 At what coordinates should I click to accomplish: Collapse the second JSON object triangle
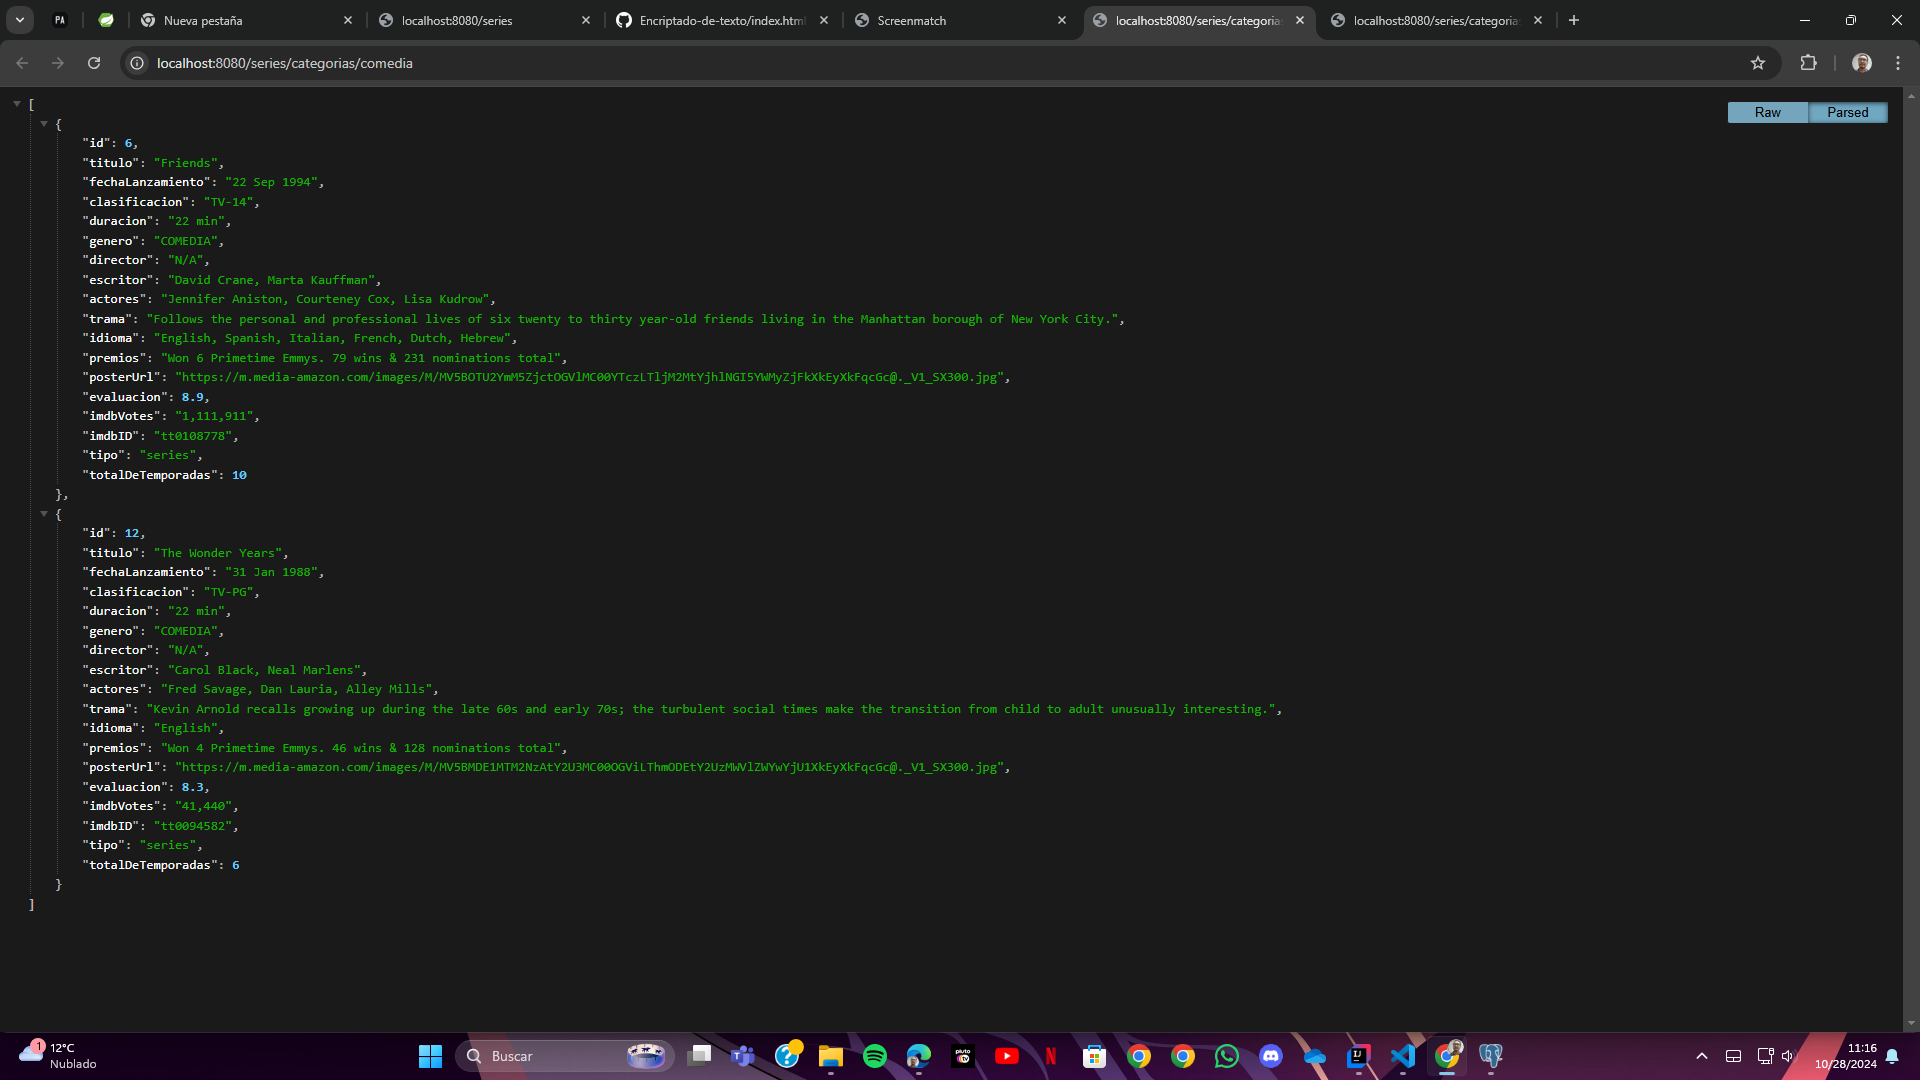pyautogui.click(x=44, y=513)
